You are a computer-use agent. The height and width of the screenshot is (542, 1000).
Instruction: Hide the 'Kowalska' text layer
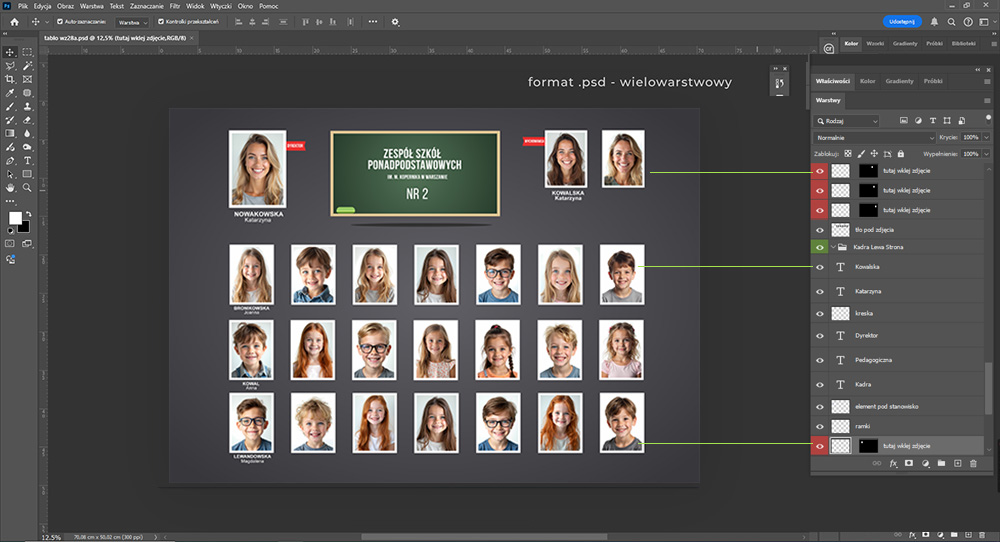coord(820,267)
